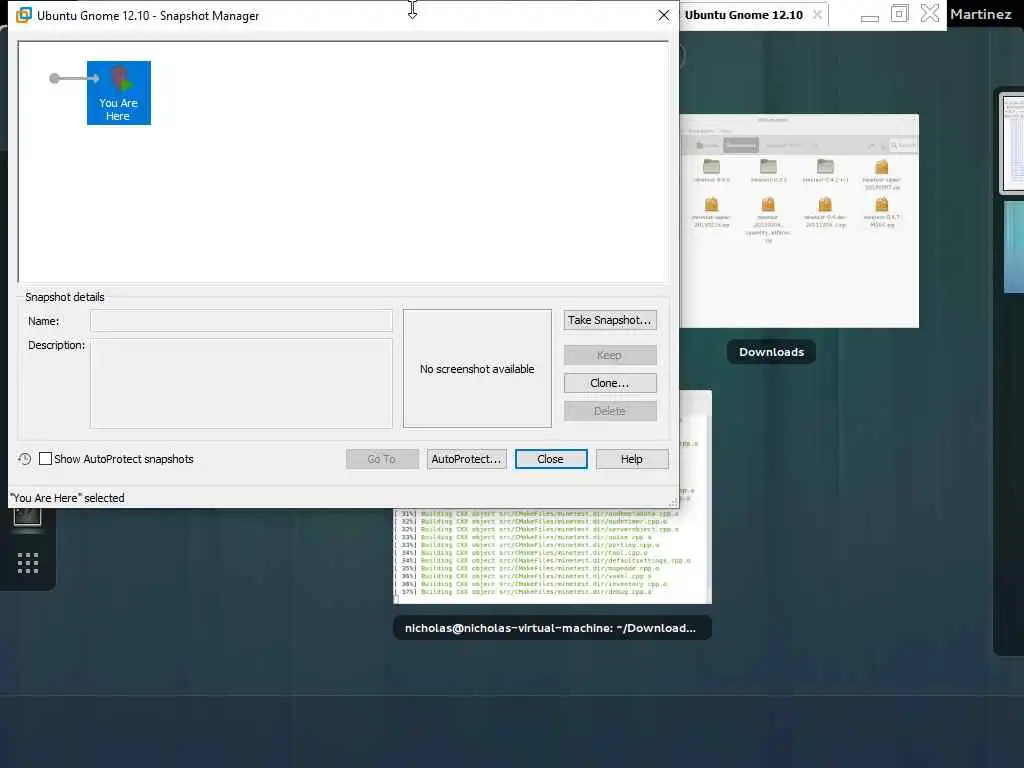Close the Ubuntu Gnome 12.10 tab
This screenshot has height=768, width=1024.
point(817,15)
